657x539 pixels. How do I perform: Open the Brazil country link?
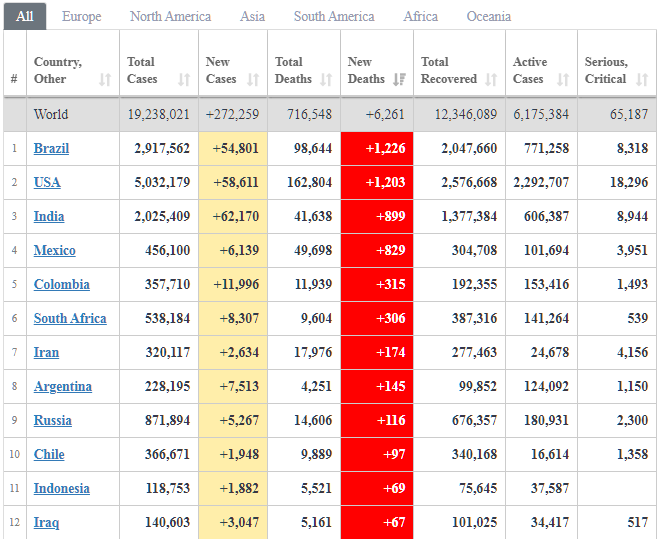[x=51, y=148]
